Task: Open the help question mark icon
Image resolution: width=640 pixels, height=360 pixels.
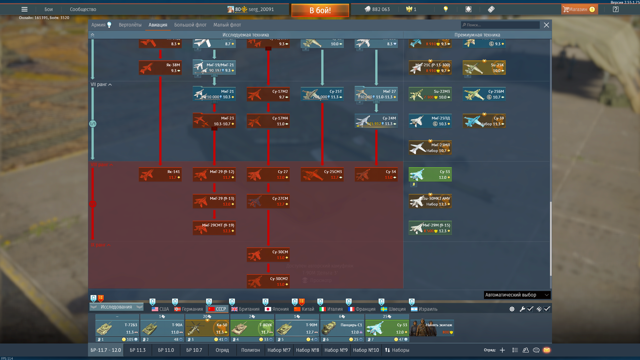Action: [x=616, y=9]
